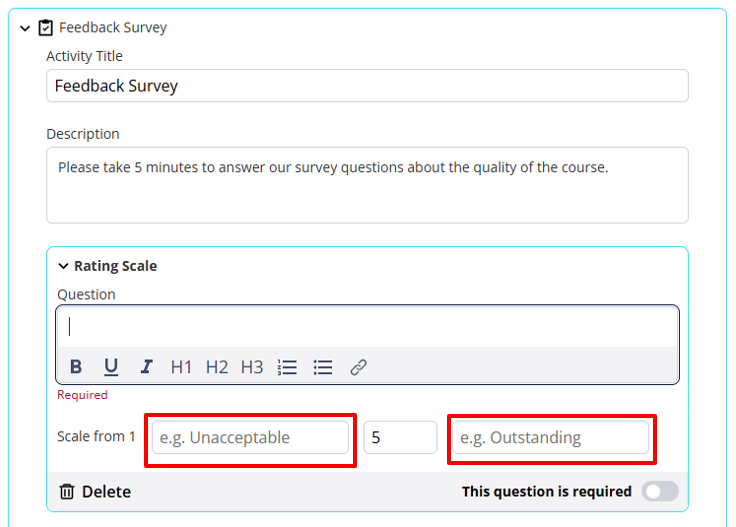Click the trash can icon
This screenshot has height=527, width=736.
point(67,492)
